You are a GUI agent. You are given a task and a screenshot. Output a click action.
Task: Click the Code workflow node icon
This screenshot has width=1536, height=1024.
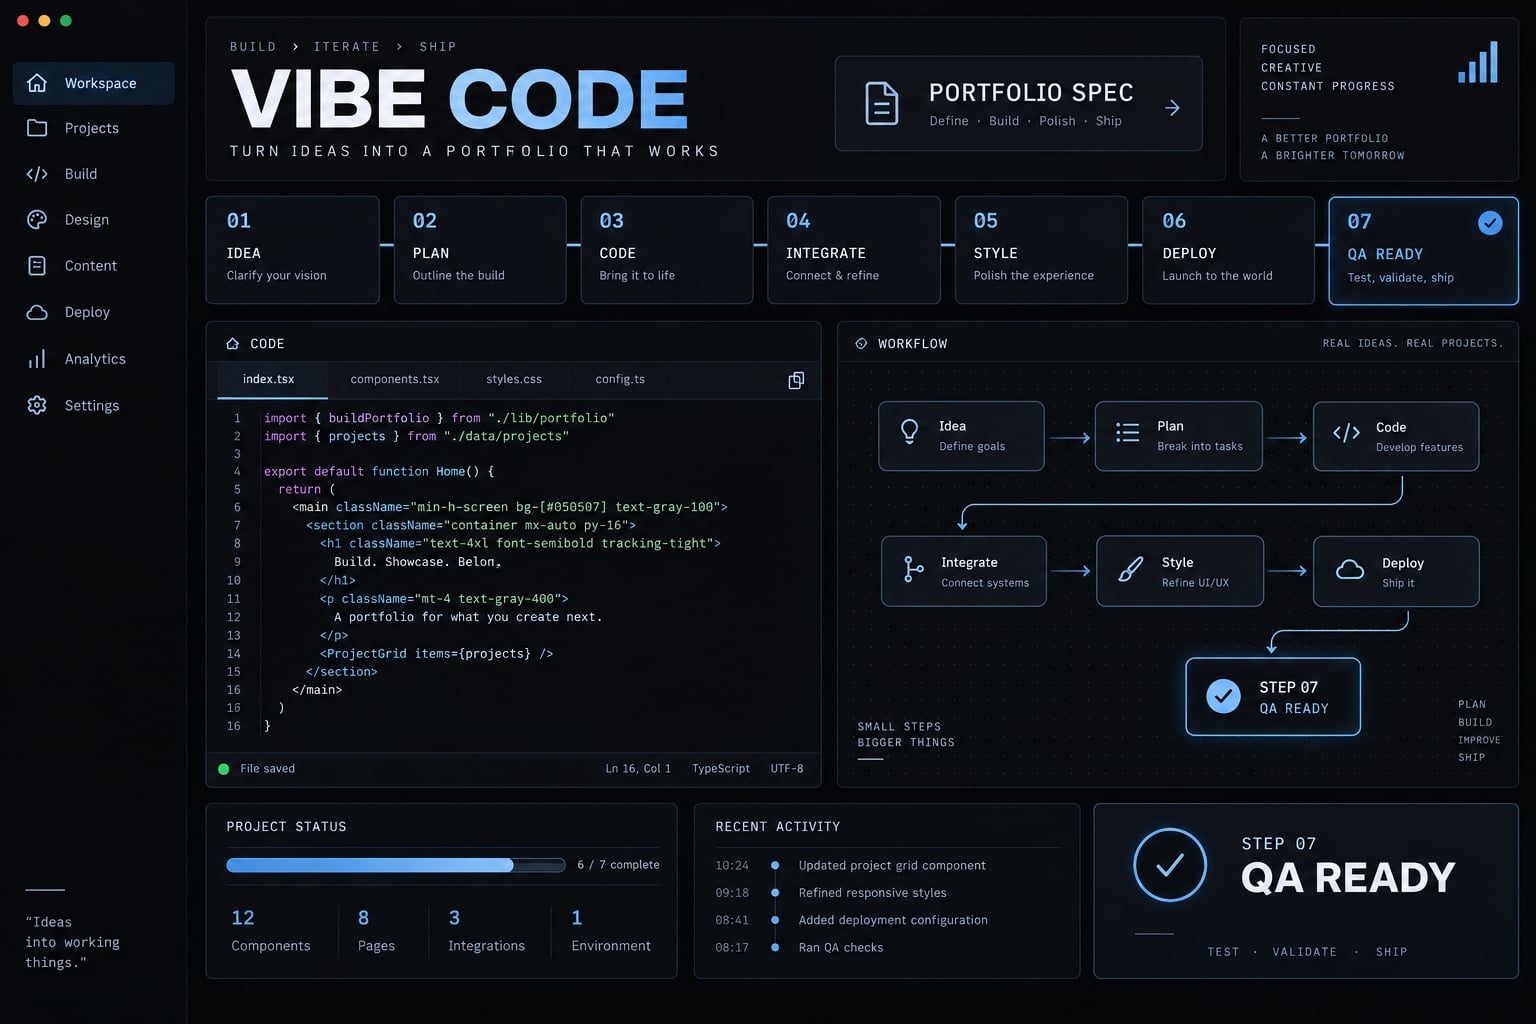(1347, 433)
